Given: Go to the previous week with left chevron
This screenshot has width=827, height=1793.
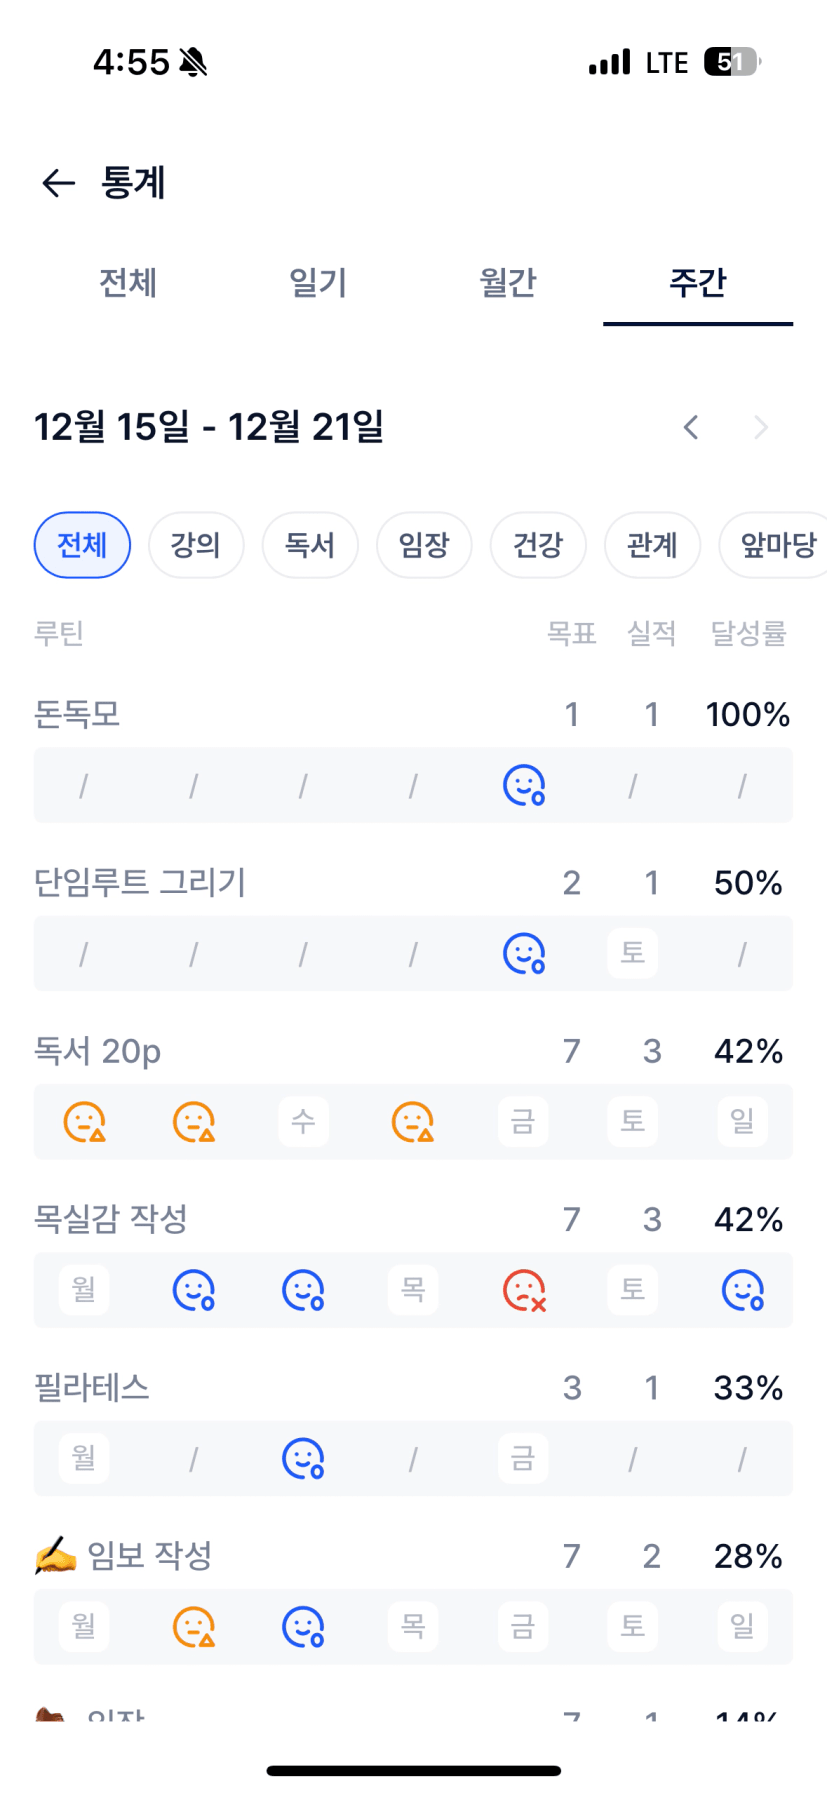Looking at the screenshot, I should [691, 428].
